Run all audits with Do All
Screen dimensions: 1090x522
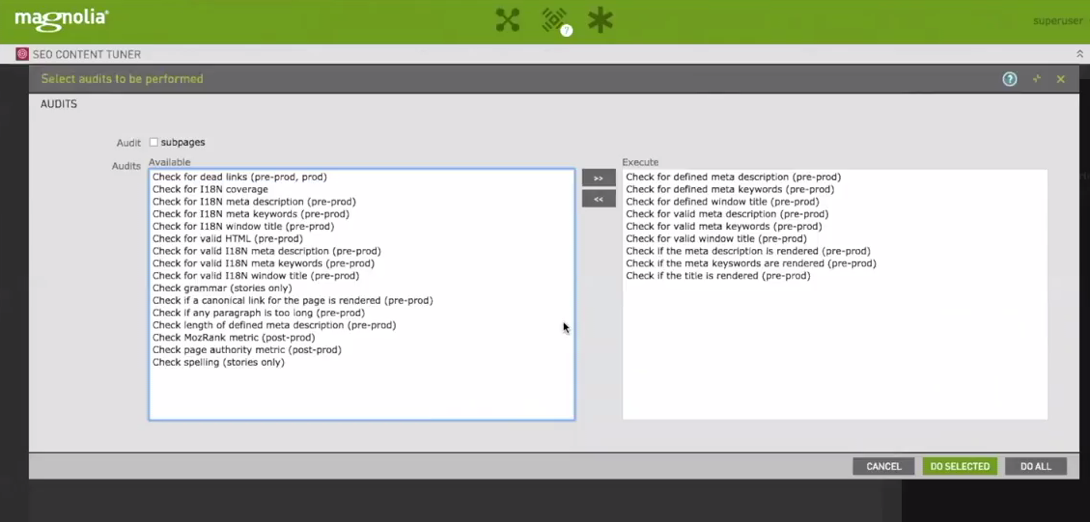click(x=1035, y=466)
